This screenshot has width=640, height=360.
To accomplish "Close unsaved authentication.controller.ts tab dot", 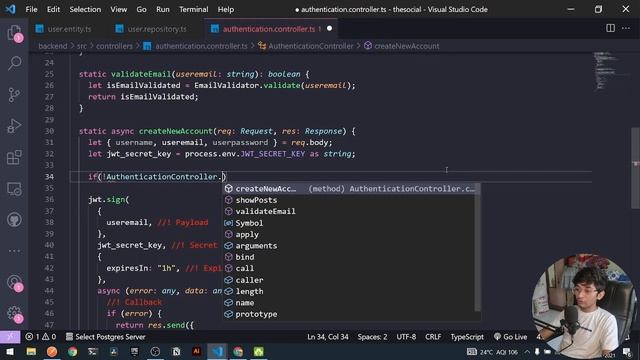I will pos(329,29).
